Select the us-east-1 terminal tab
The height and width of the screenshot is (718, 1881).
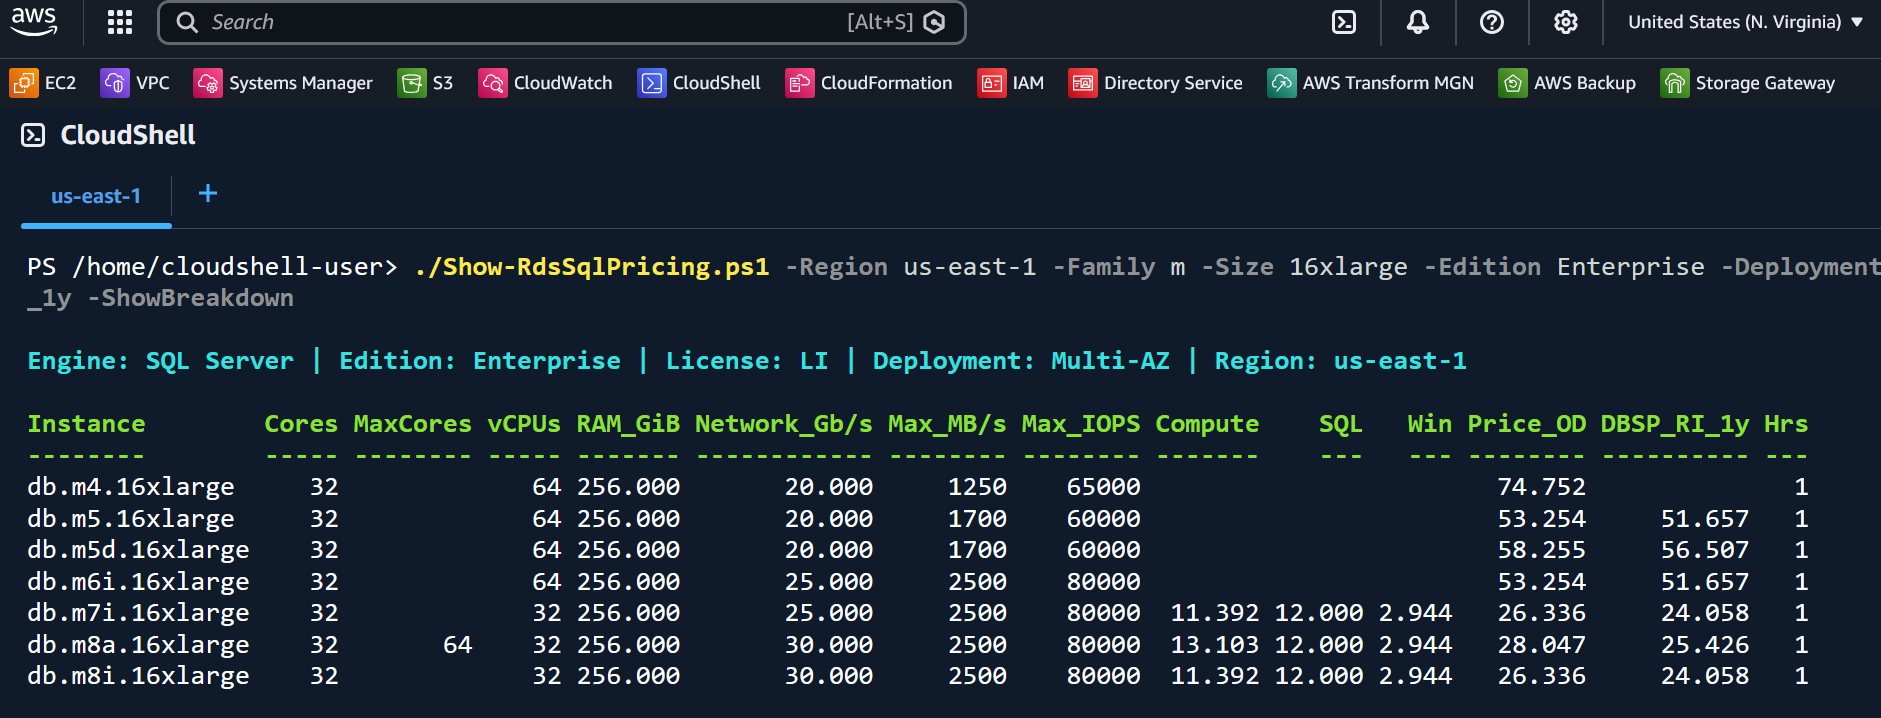click(x=96, y=196)
